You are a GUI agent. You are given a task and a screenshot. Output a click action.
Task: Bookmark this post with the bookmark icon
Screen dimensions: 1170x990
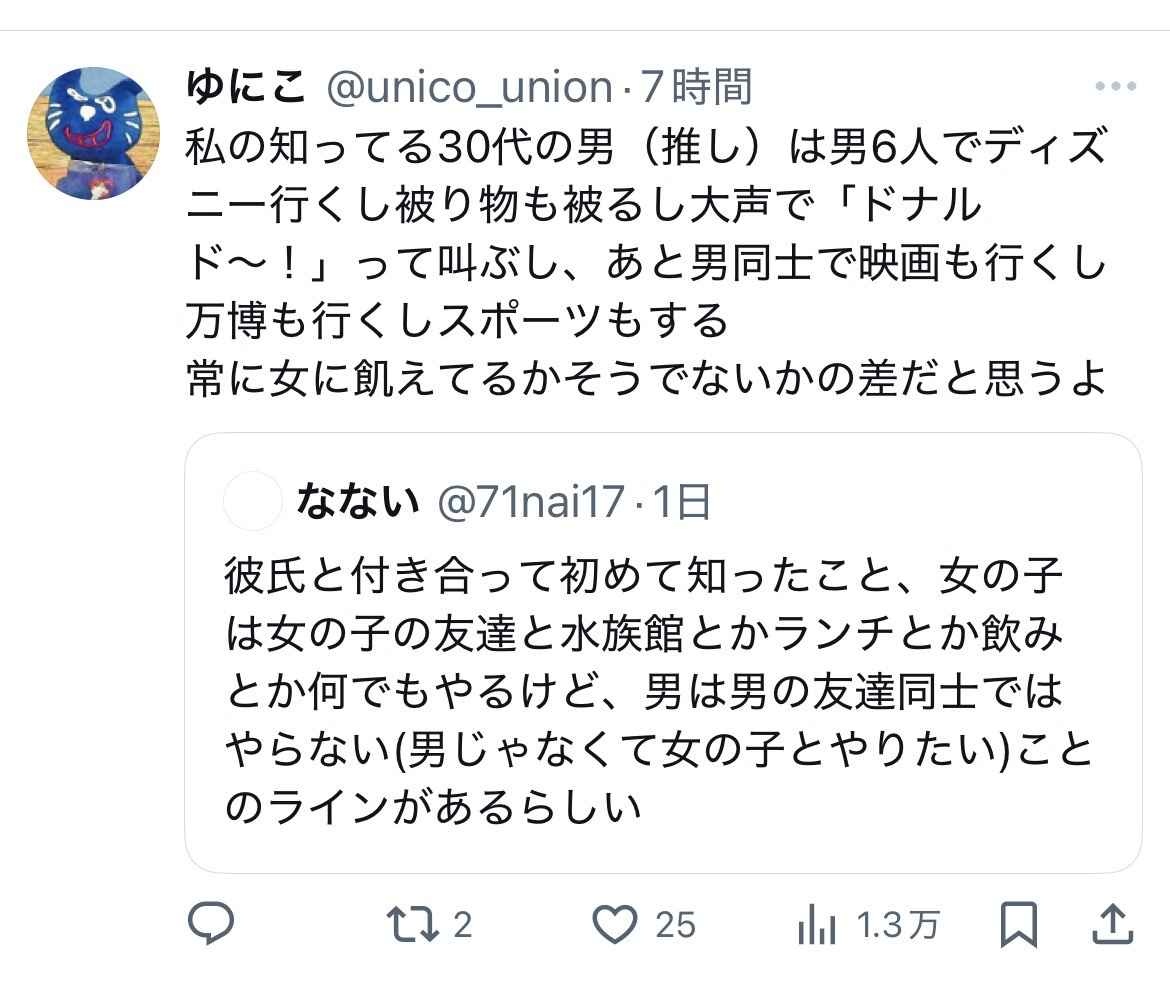[1018, 925]
